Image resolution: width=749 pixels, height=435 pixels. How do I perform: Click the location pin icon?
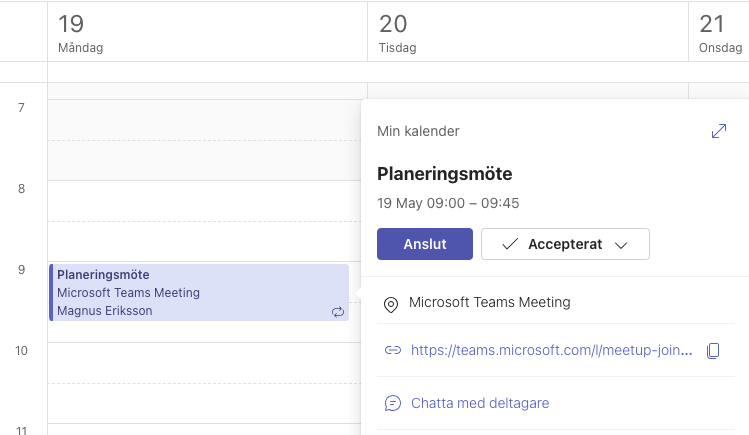coord(391,305)
